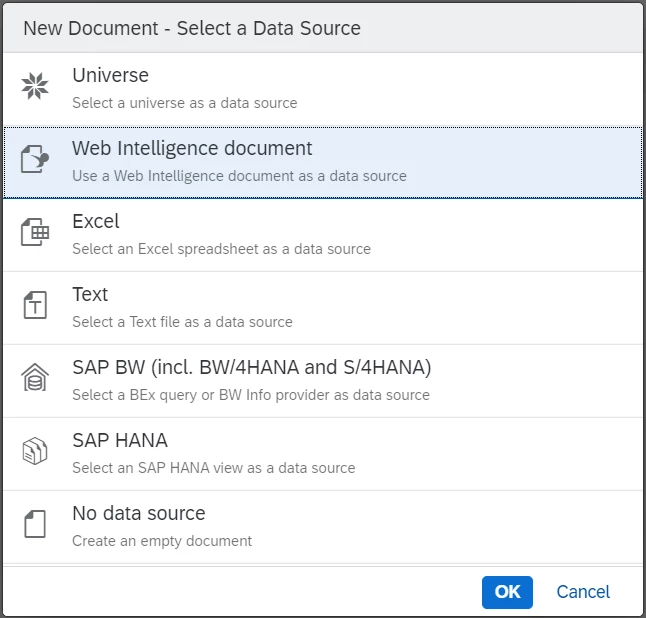Select the Text option title
The height and width of the screenshot is (618, 646).
90,294
